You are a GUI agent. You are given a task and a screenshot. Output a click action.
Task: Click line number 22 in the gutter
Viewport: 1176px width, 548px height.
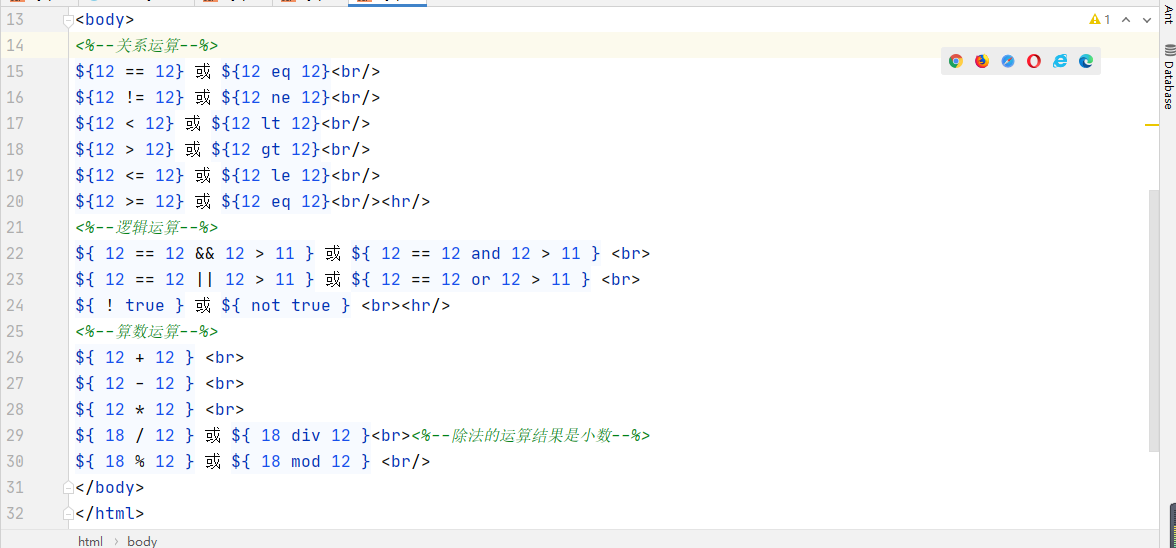tap(15, 253)
